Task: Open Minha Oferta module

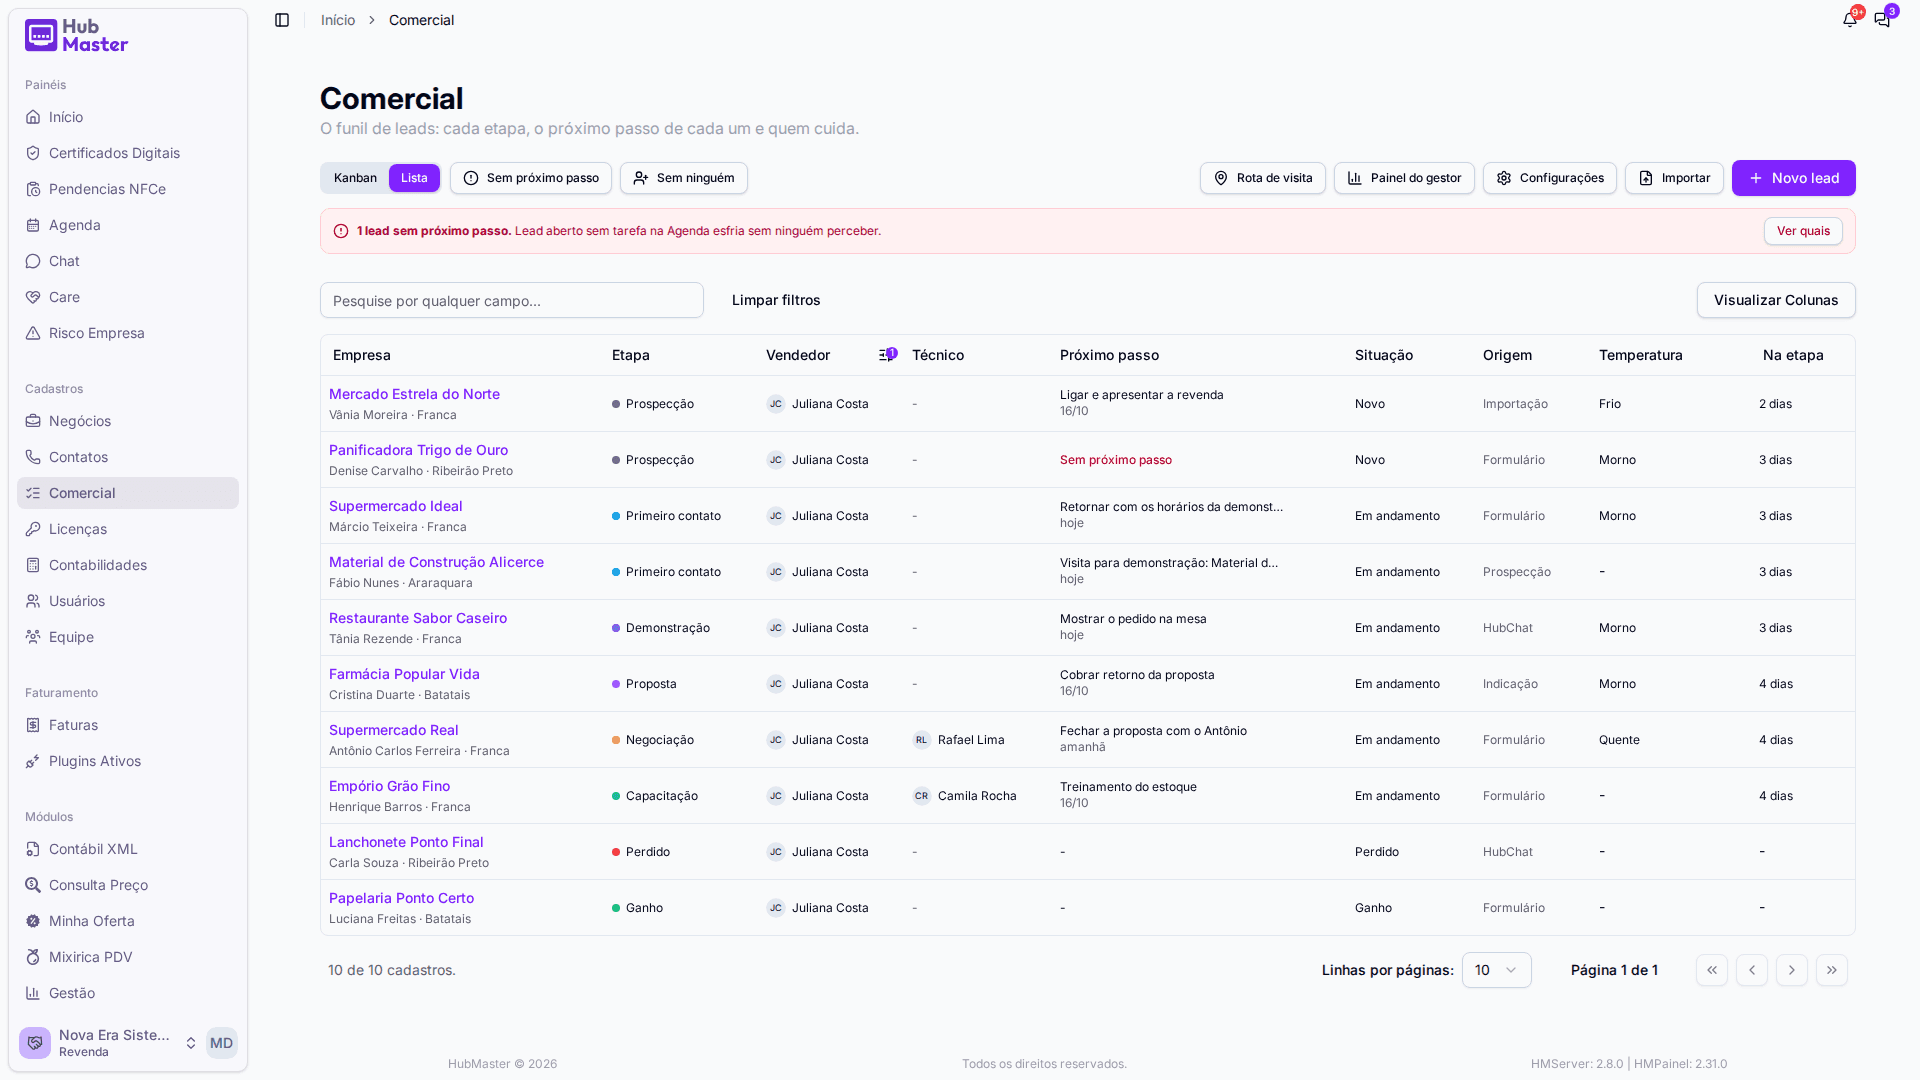Action: coord(128,921)
